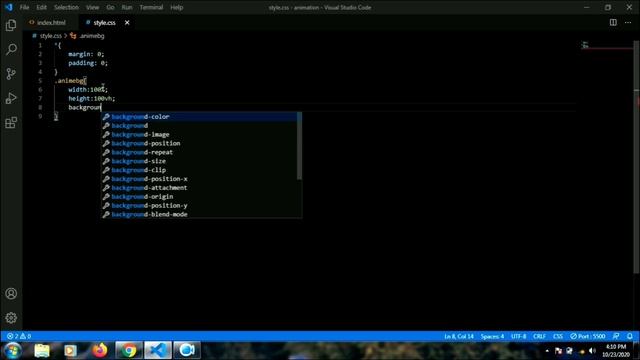This screenshot has width=640, height=360.
Task: Click the Port: 5500 Live Server button
Action: (x=587, y=336)
